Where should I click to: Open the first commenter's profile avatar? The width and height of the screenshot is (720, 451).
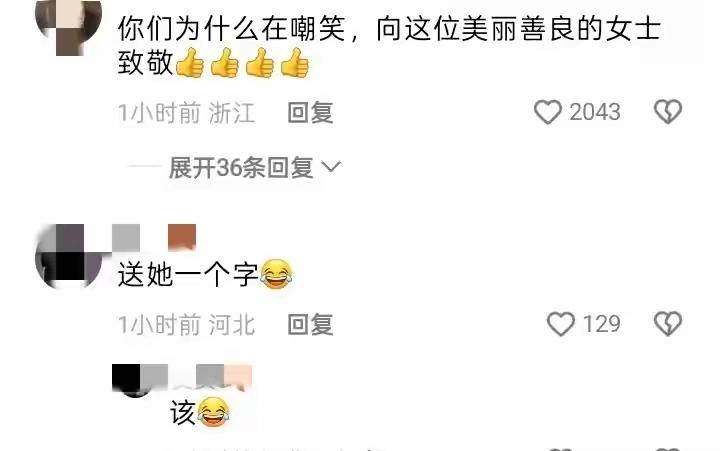pos(69,28)
